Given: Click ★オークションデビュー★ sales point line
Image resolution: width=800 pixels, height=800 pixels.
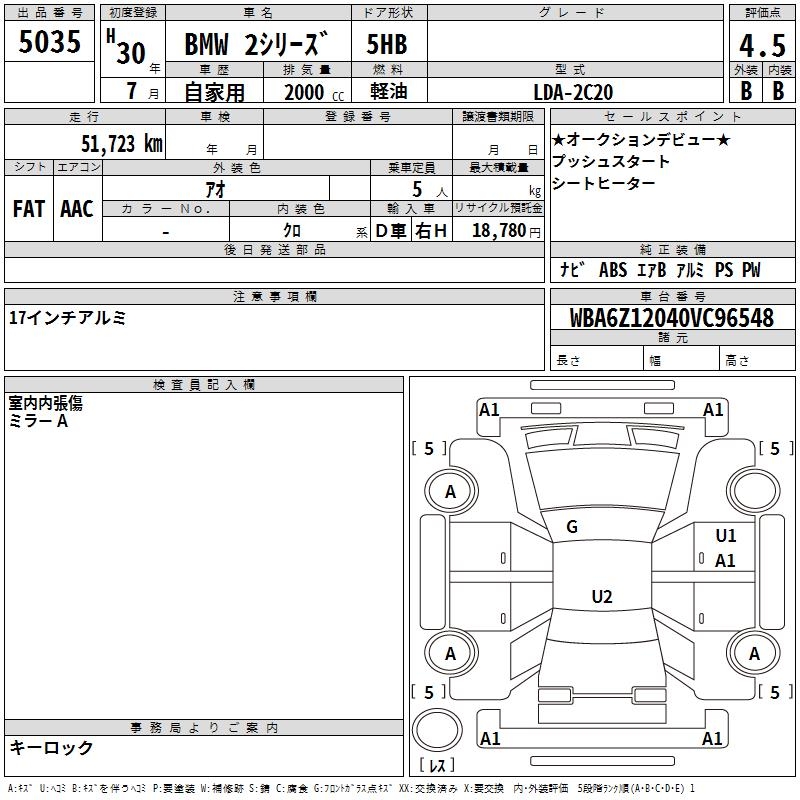Looking at the screenshot, I should [641, 139].
